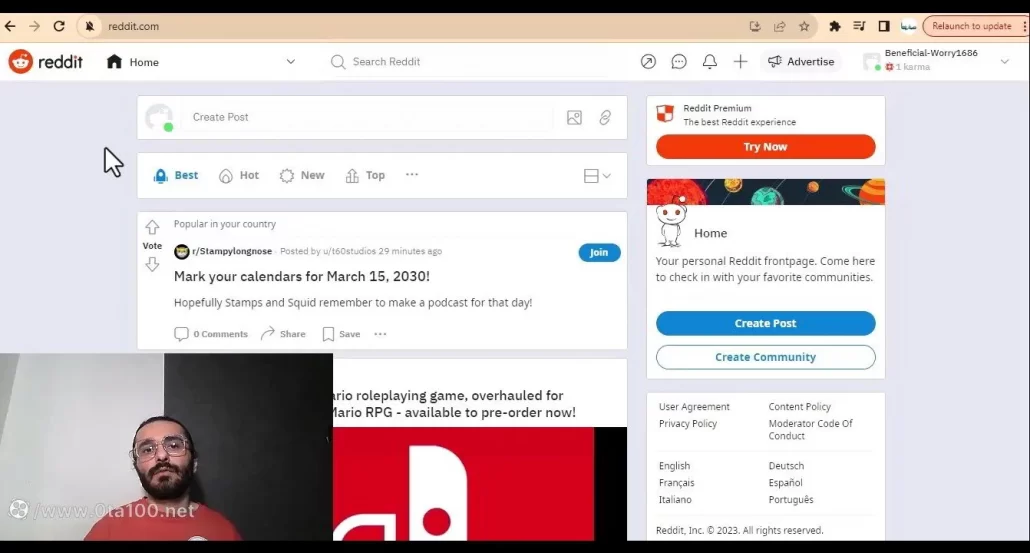
Task: Open the chat bubble icon
Action: pos(679,62)
